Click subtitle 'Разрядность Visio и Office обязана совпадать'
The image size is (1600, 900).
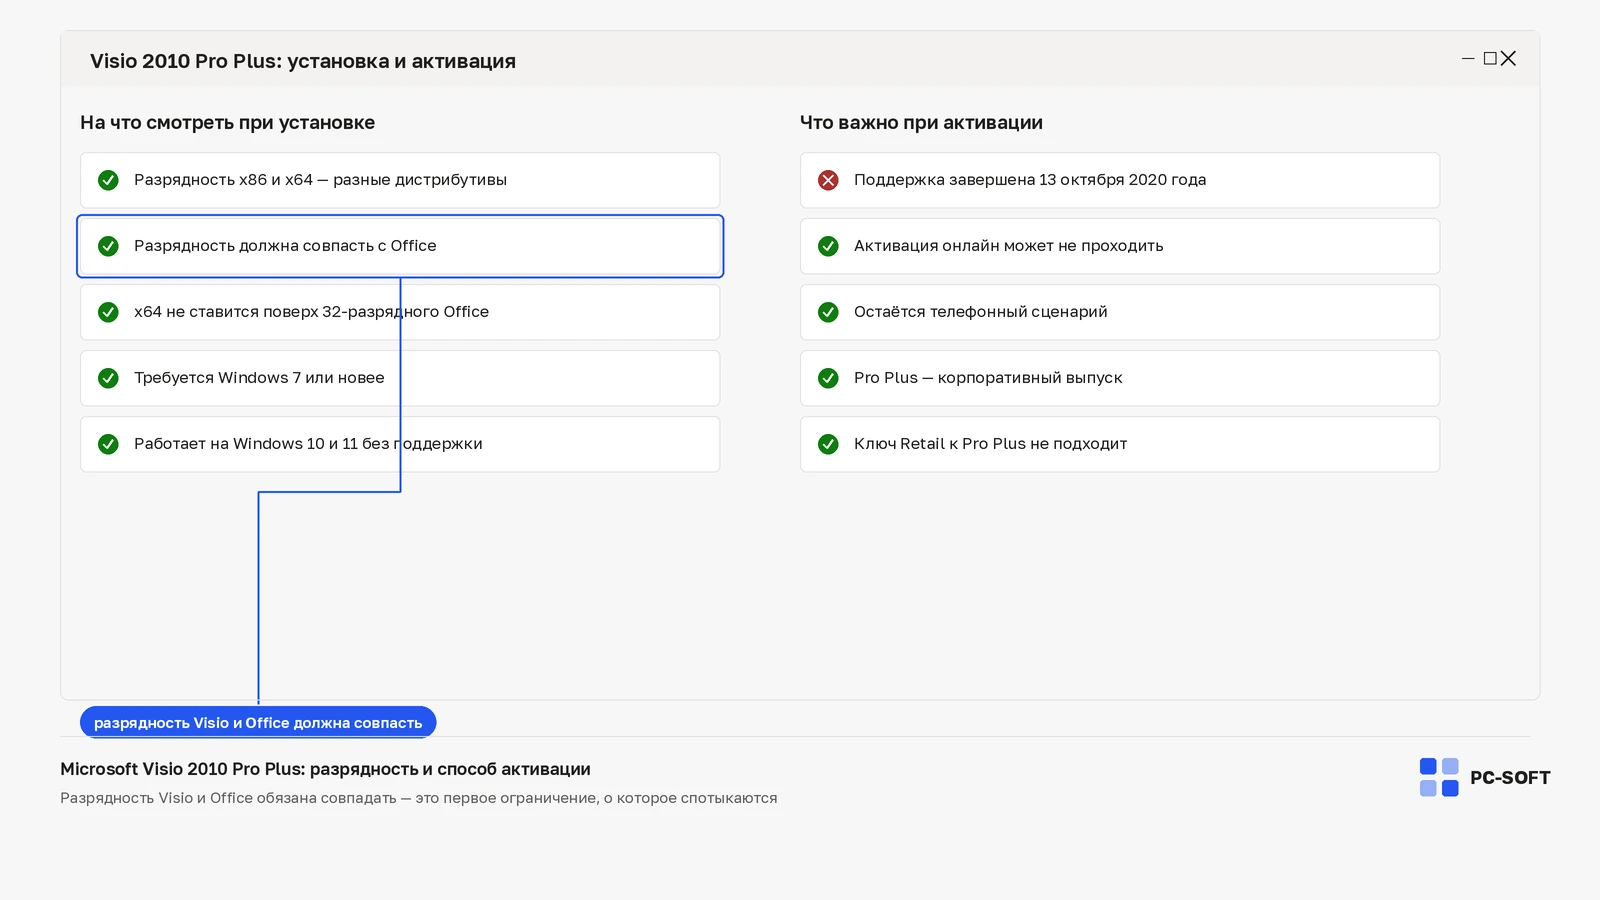[x=228, y=798]
